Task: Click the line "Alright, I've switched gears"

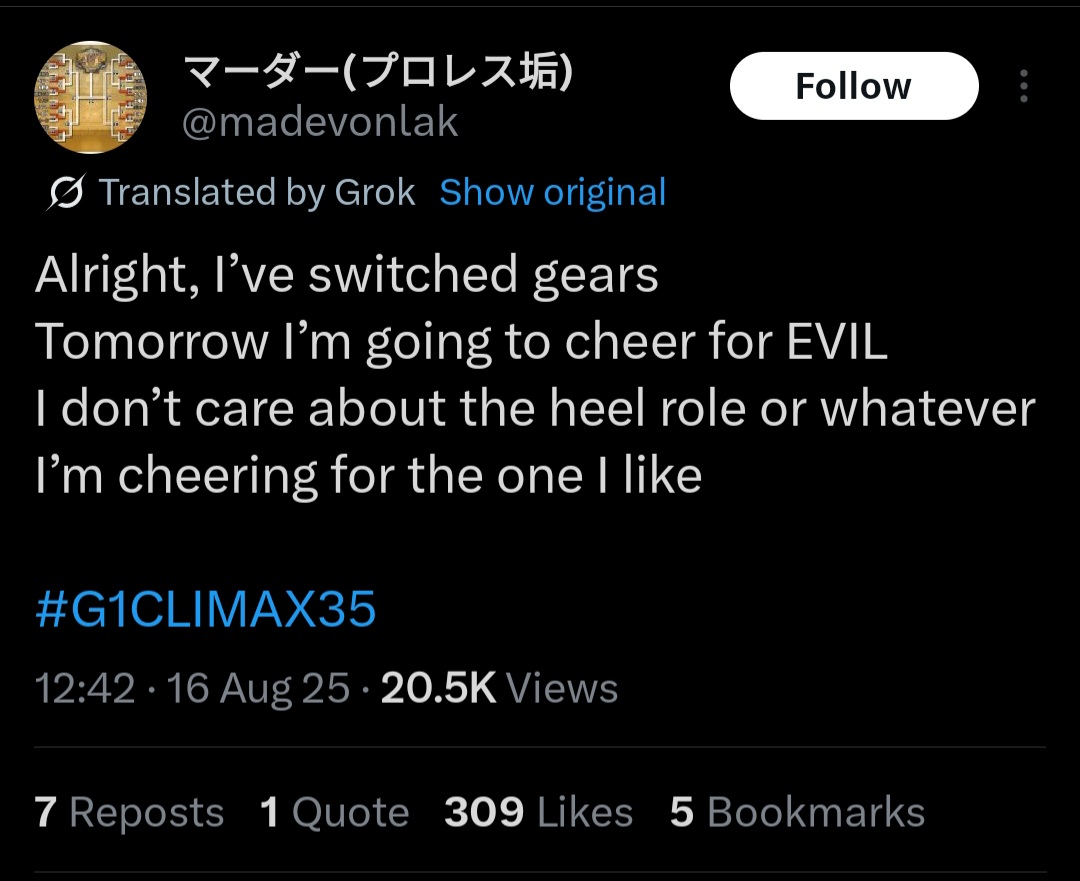Action: [x=347, y=275]
